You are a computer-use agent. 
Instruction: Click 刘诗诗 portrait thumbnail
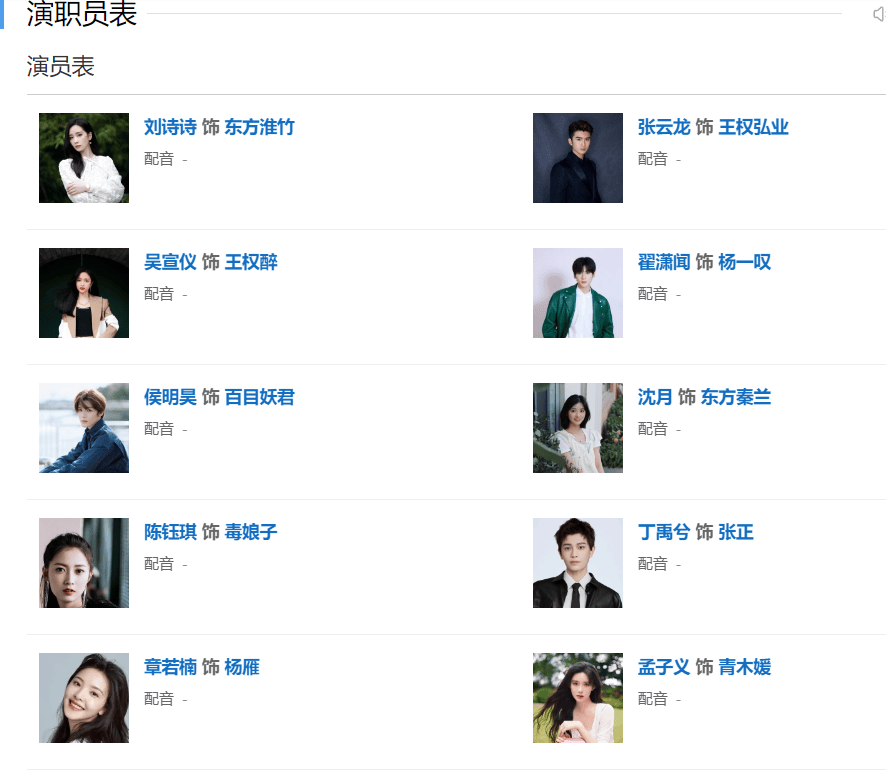84,158
